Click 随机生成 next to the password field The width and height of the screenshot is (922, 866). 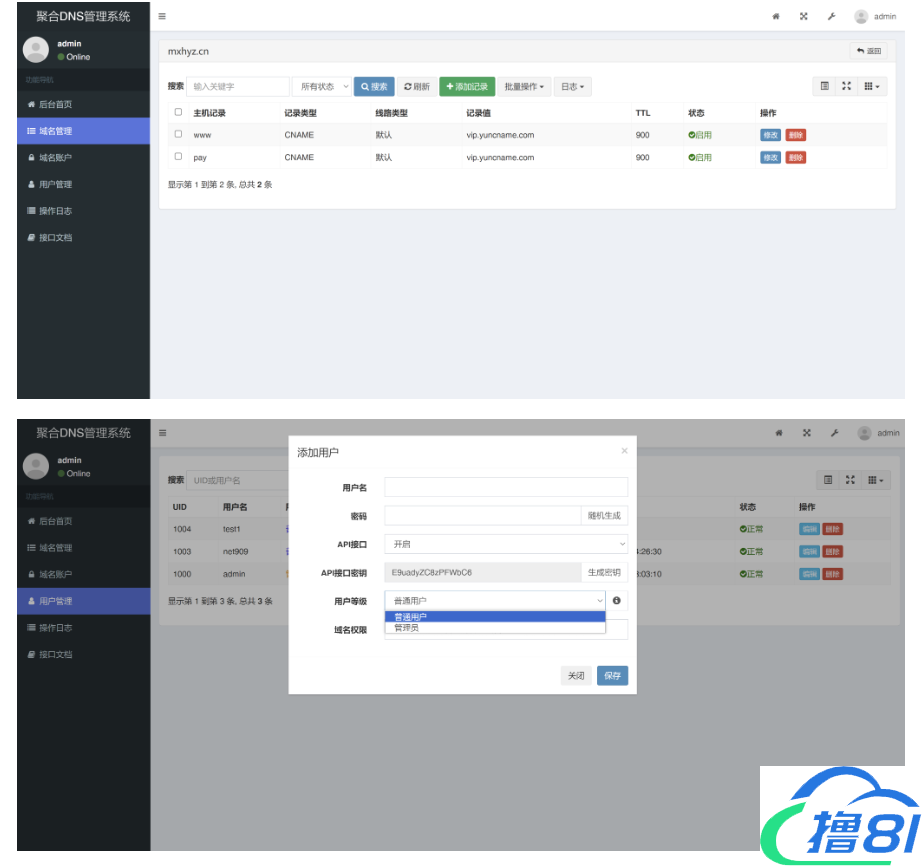click(604, 516)
